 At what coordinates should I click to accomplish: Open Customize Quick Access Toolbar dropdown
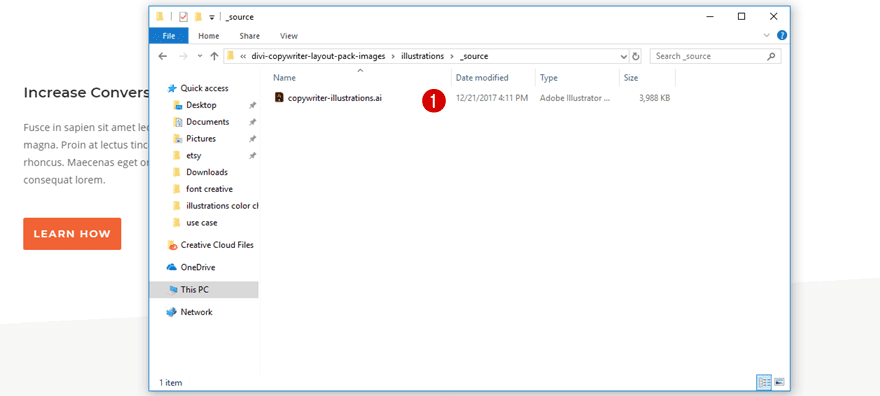(x=212, y=17)
